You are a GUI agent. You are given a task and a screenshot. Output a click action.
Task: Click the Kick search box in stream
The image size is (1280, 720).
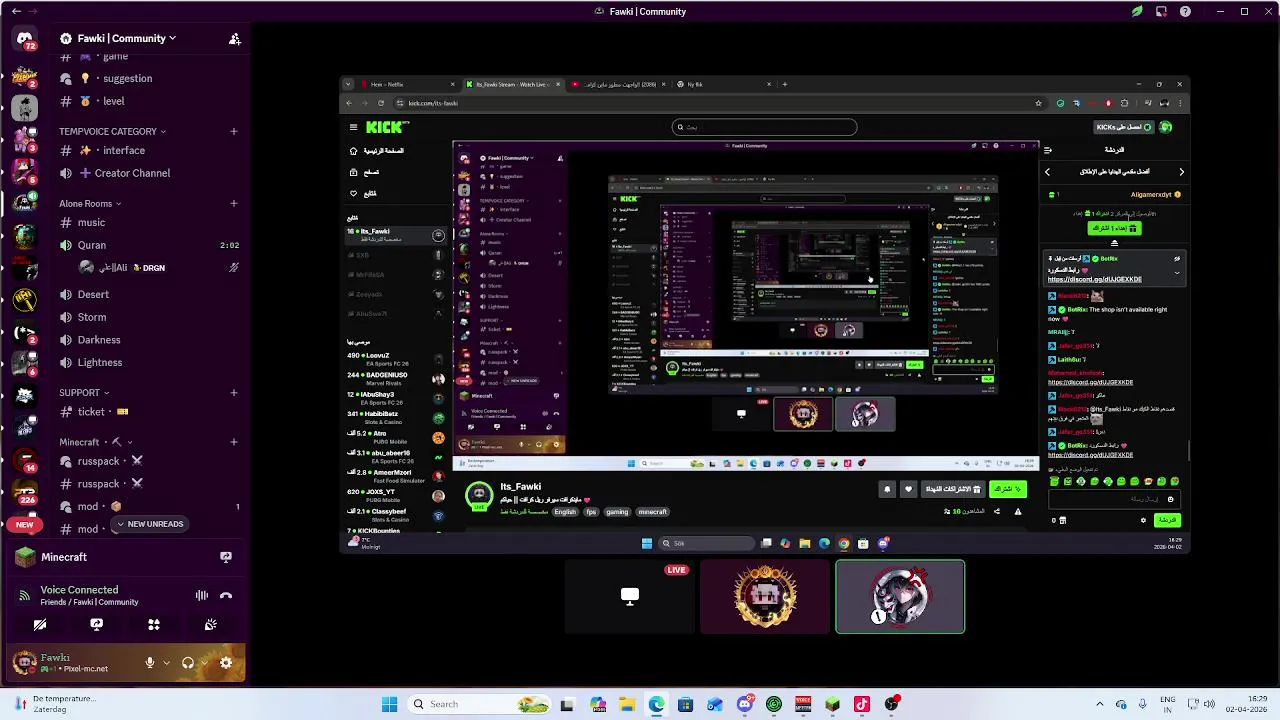(x=764, y=127)
